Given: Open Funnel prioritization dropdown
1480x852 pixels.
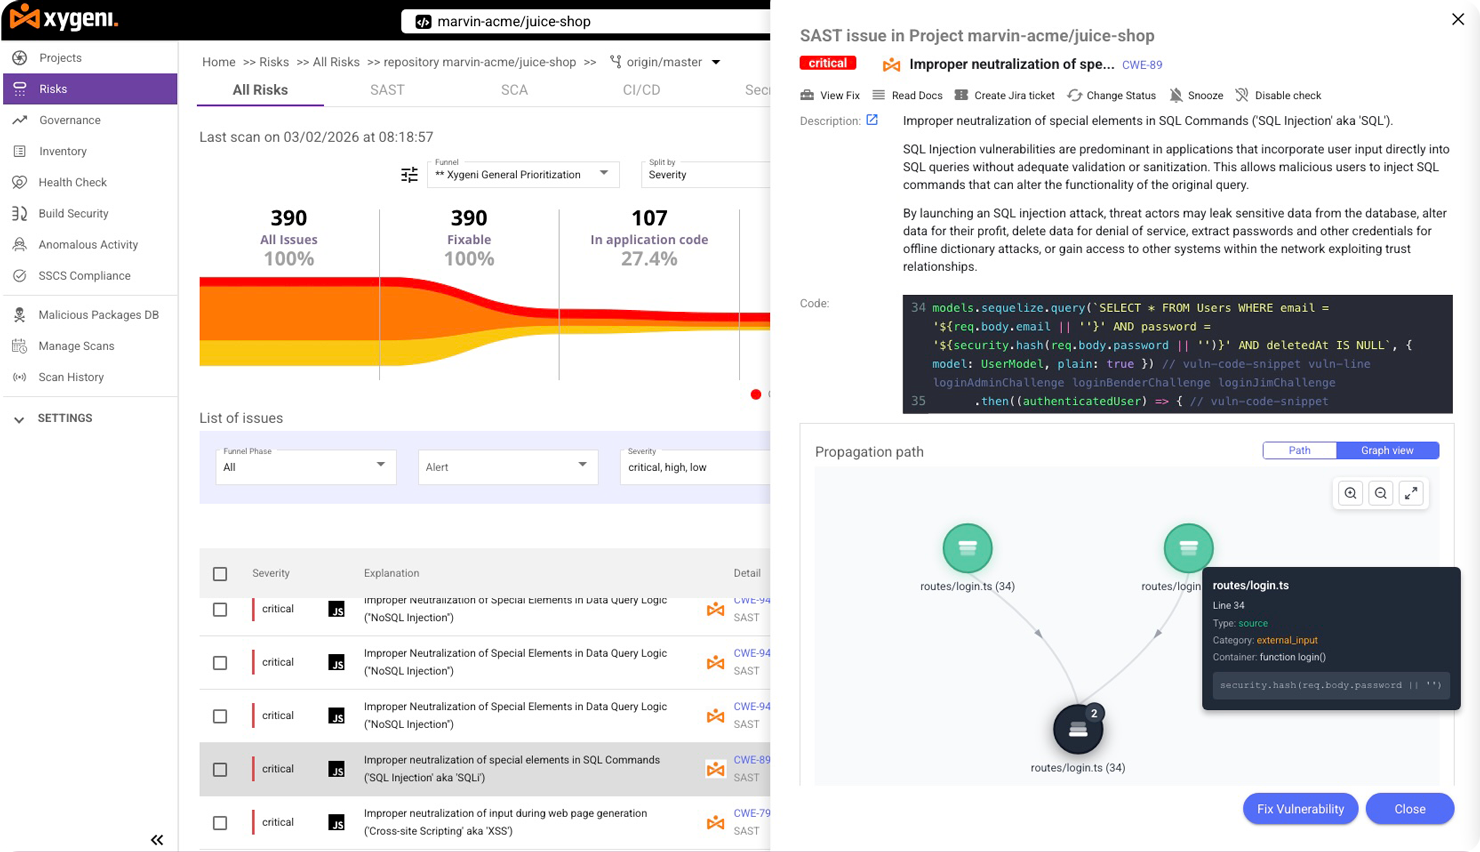Looking at the screenshot, I should coord(523,174).
